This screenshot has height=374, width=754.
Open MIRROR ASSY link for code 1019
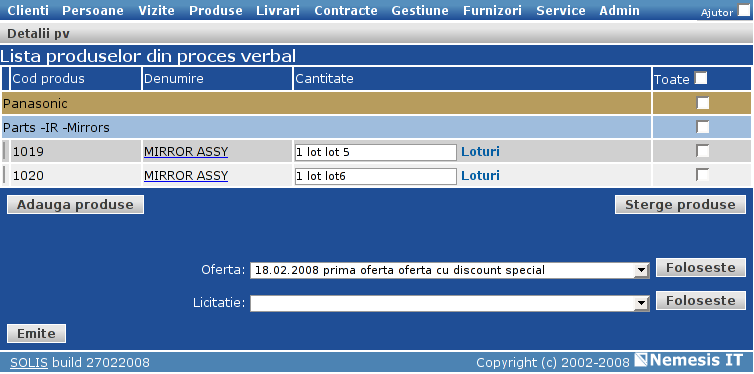[186, 152]
